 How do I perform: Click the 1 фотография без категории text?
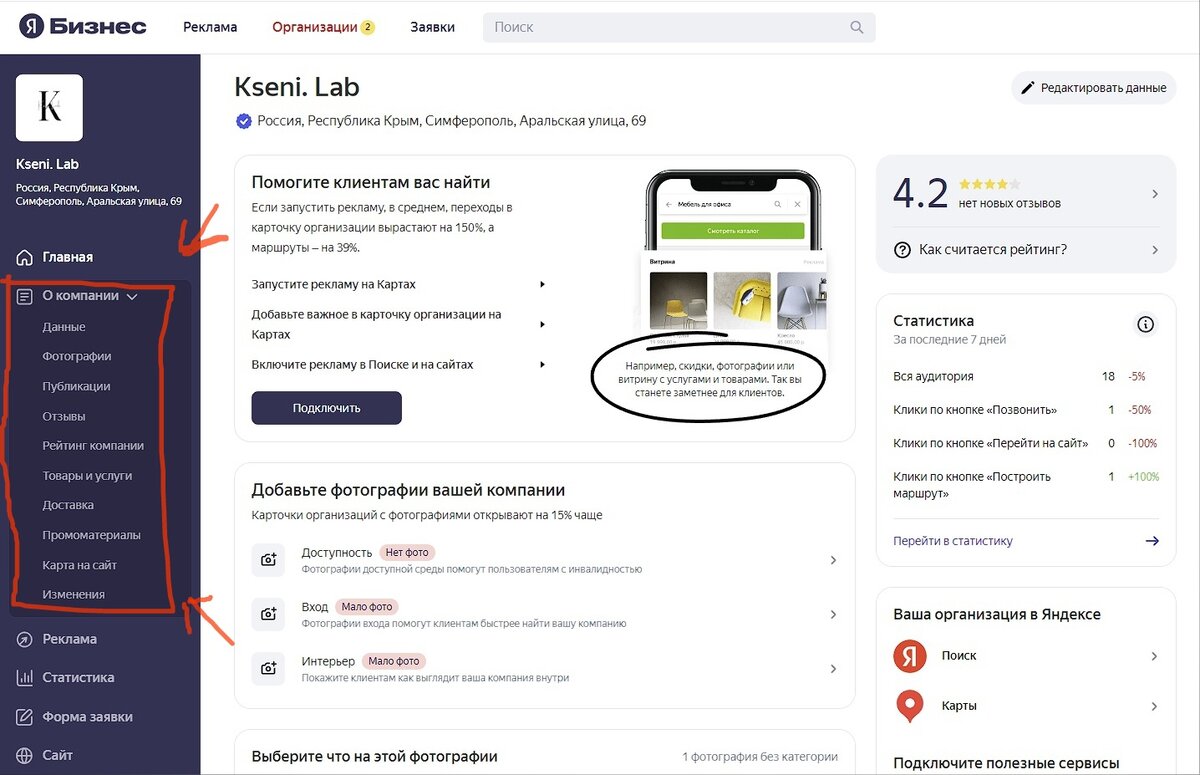(x=760, y=757)
